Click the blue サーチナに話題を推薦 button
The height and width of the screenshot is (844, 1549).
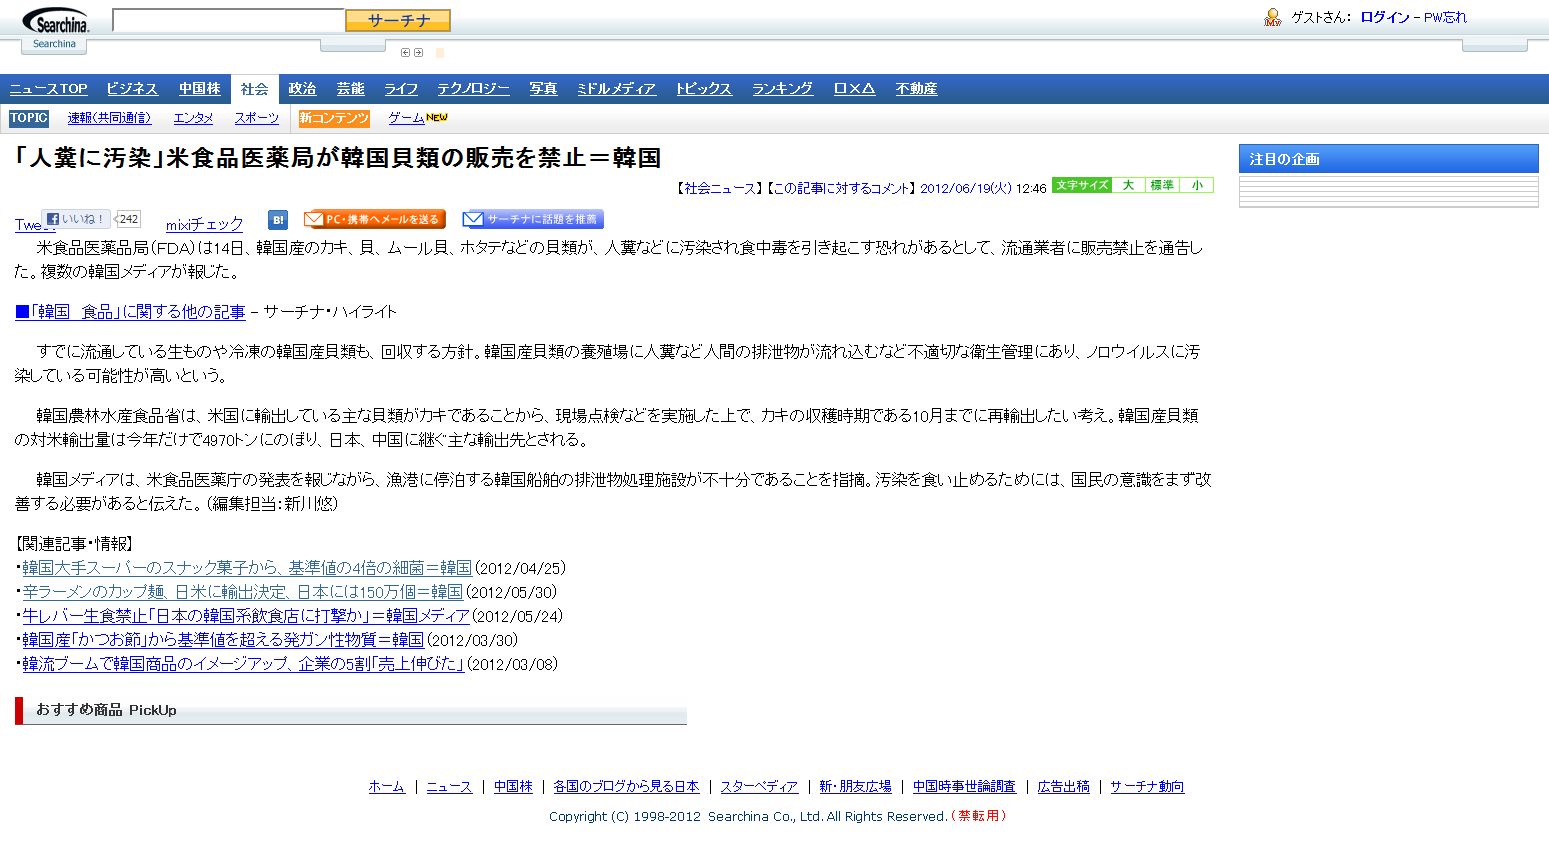click(533, 220)
